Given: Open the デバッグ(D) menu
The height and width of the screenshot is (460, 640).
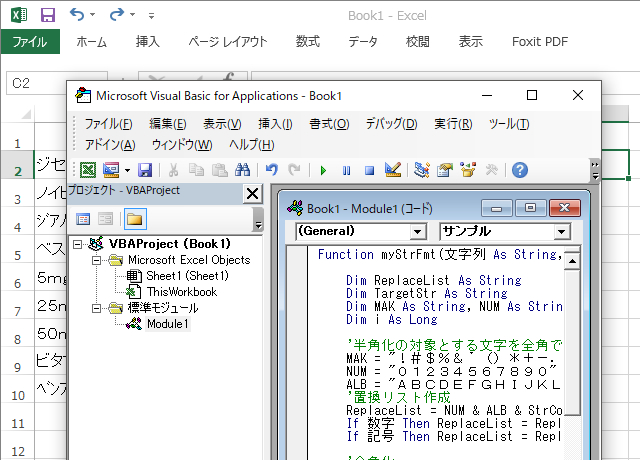Looking at the screenshot, I should (391, 124).
